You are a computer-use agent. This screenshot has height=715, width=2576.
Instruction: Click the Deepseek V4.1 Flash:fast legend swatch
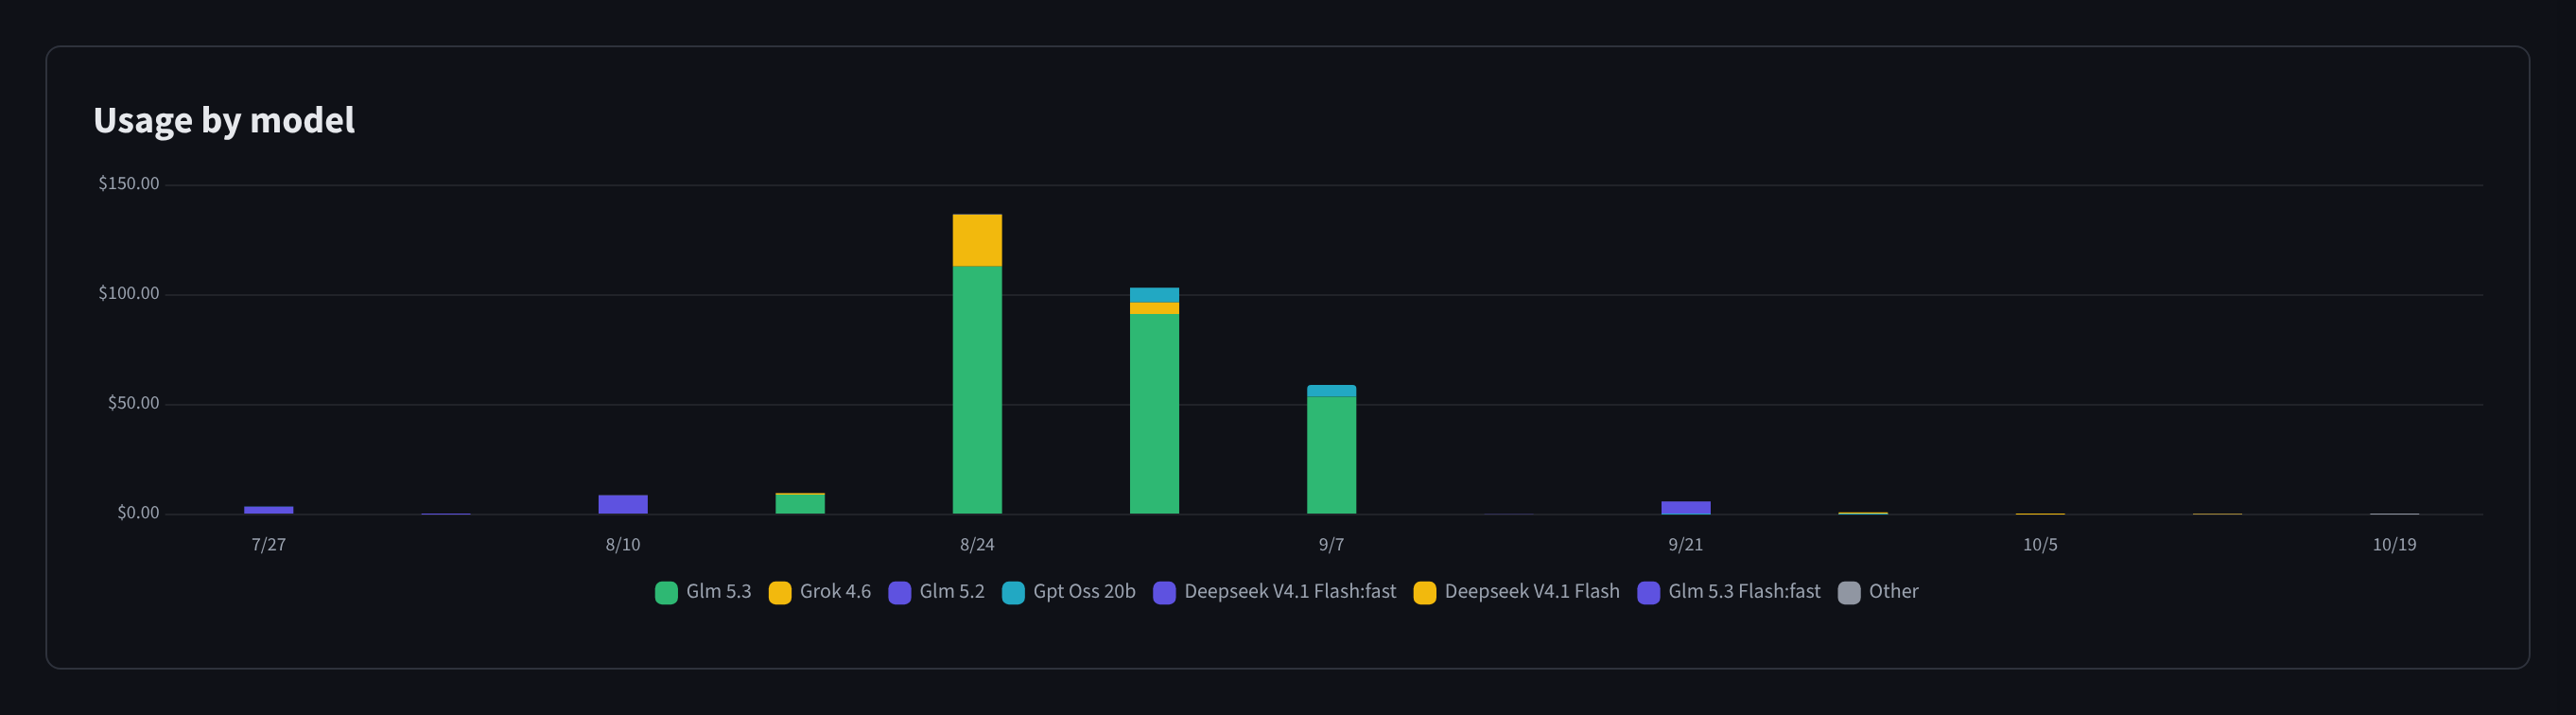click(x=1164, y=592)
